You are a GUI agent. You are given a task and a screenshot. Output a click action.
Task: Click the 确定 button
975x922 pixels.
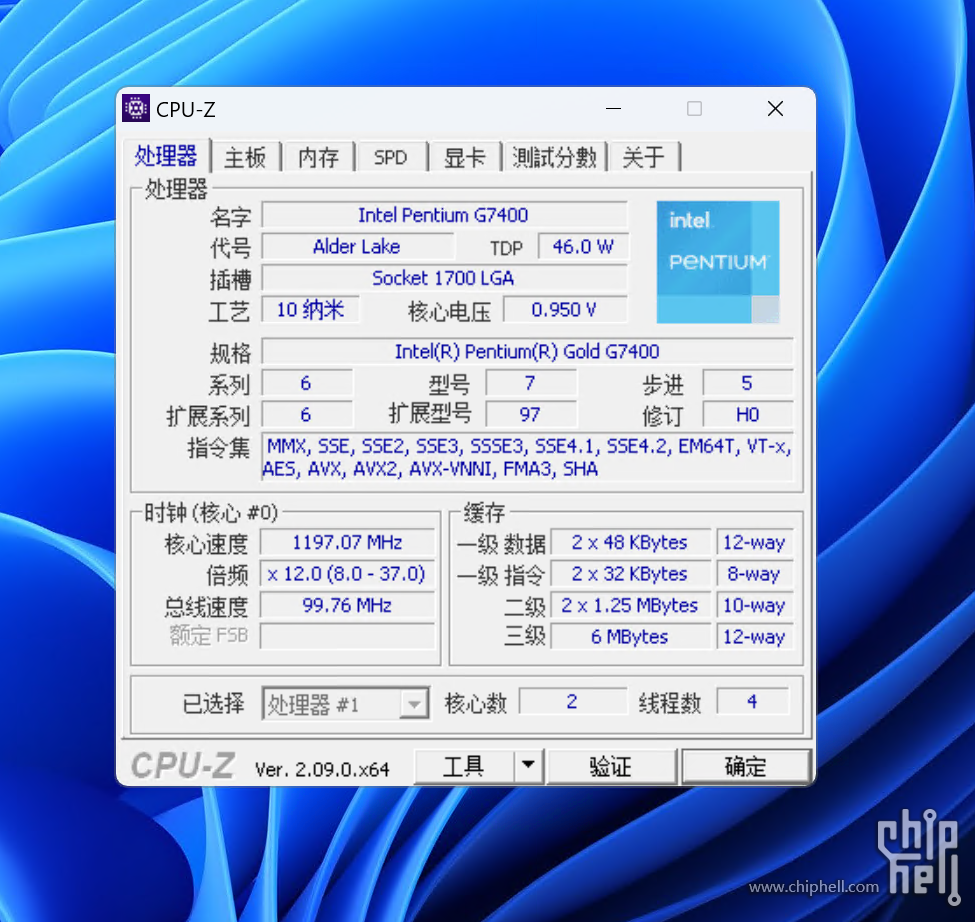point(746,767)
